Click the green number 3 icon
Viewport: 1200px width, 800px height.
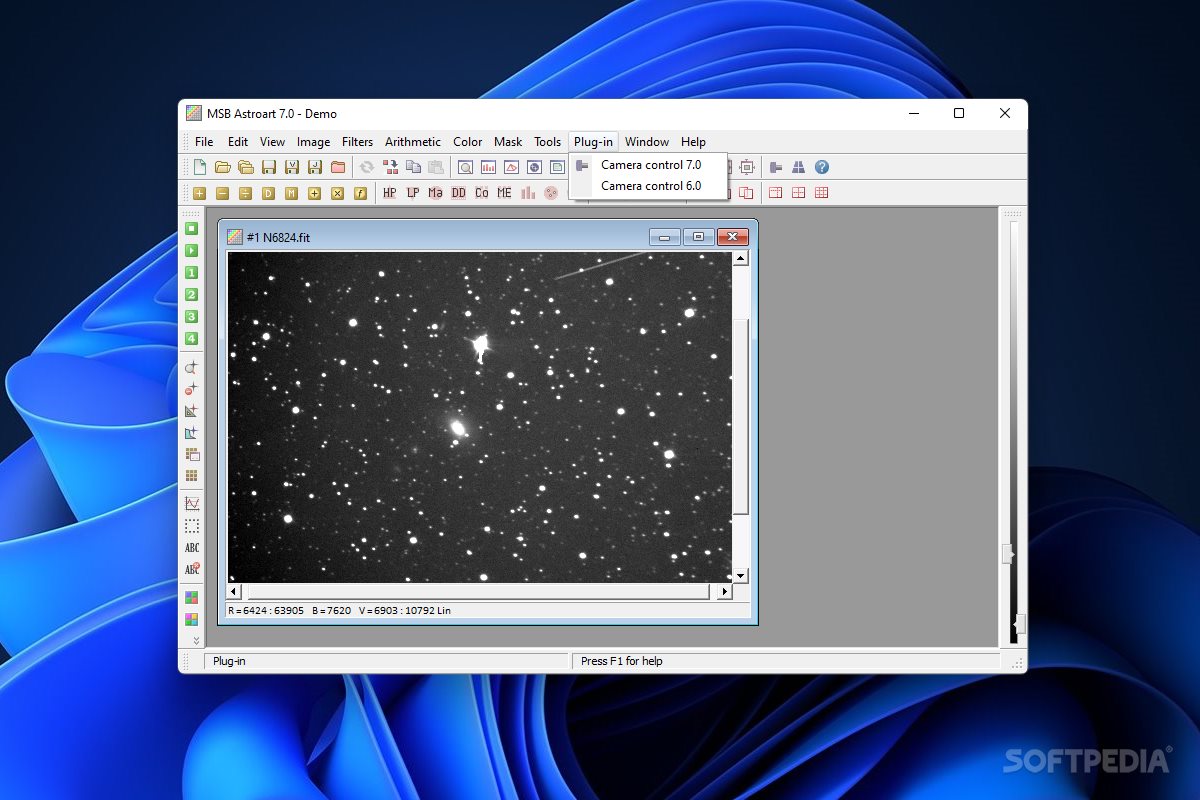[191, 316]
